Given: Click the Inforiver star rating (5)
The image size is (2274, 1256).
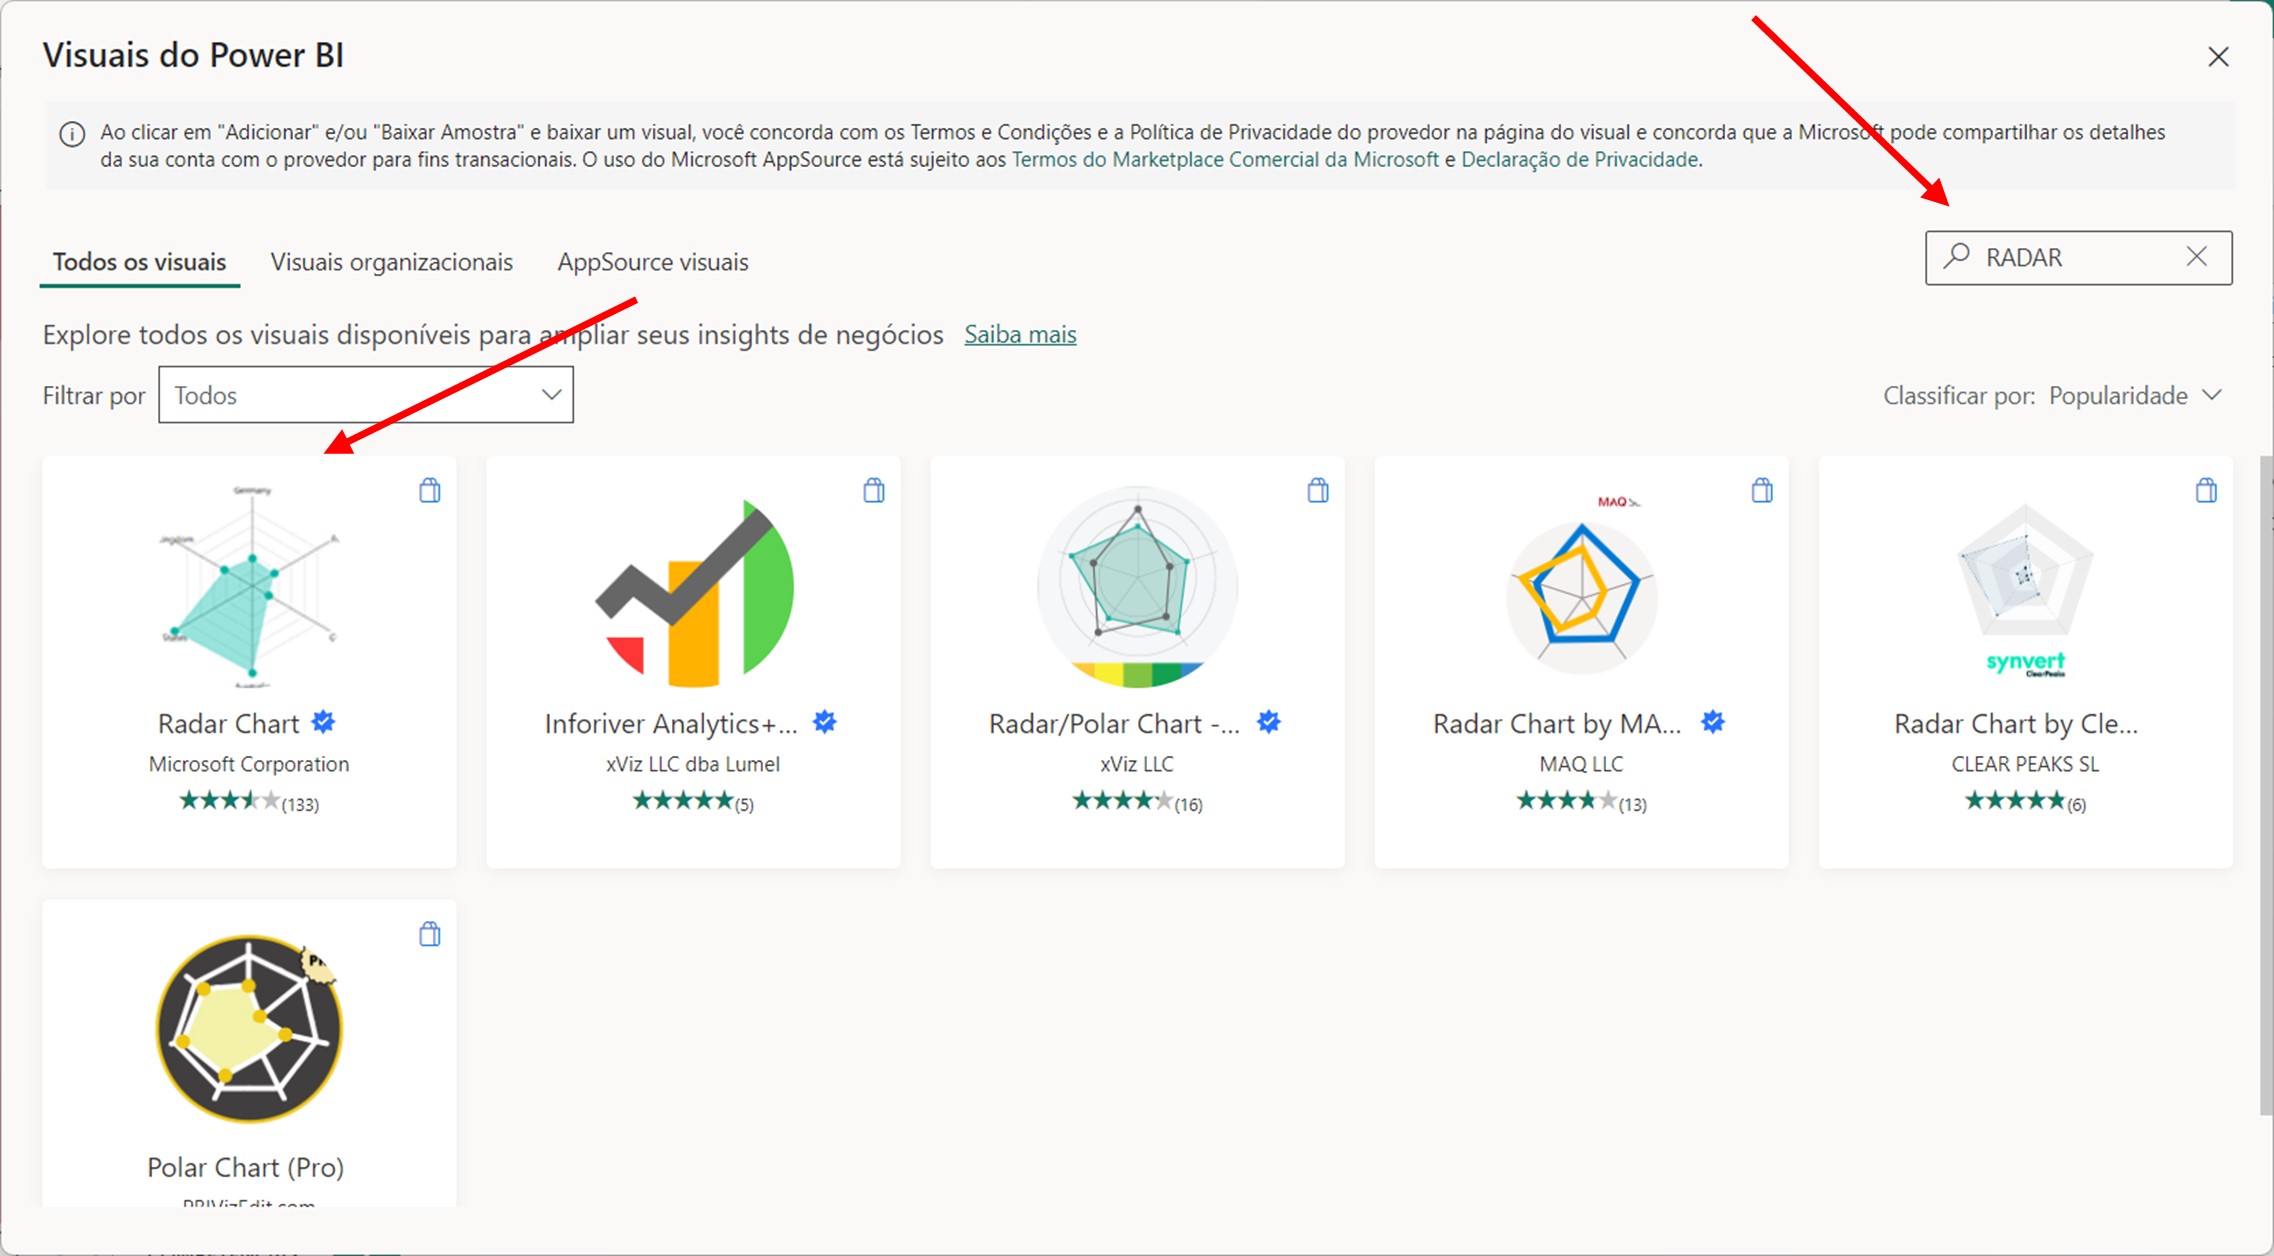Looking at the screenshot, I should pos(693,802).
